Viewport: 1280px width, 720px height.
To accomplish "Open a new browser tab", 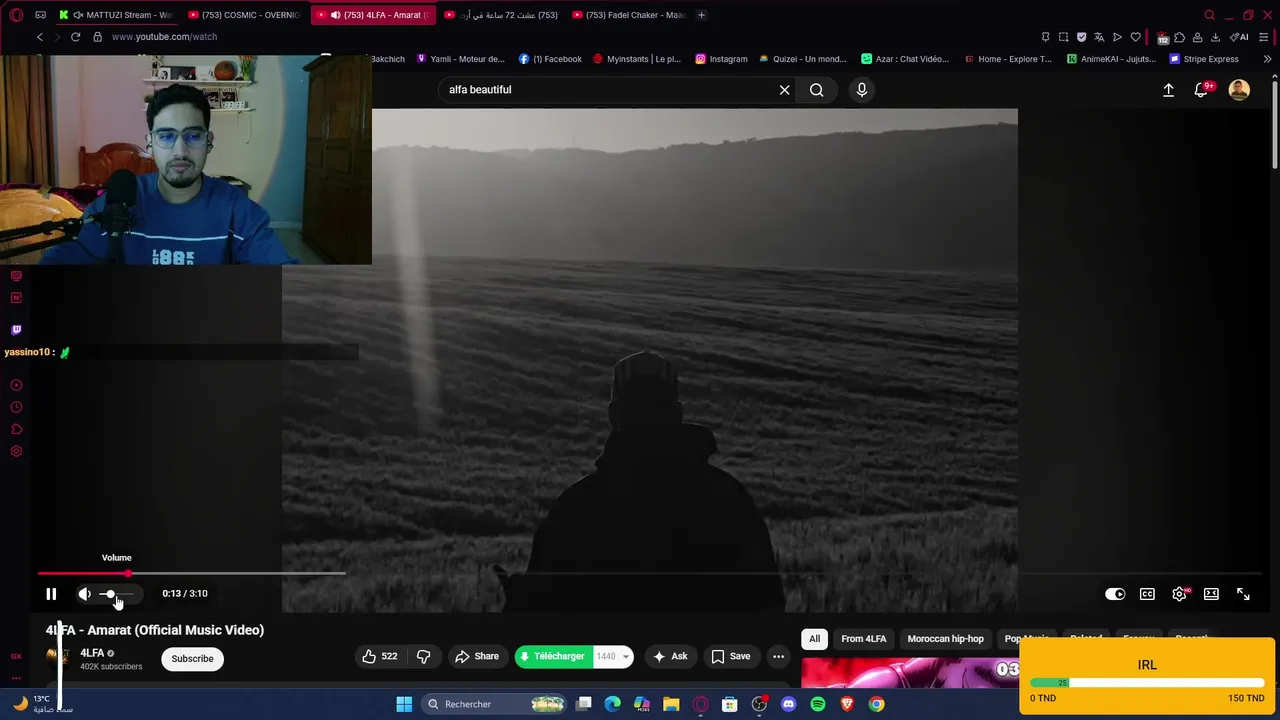I will coord(701,15).
